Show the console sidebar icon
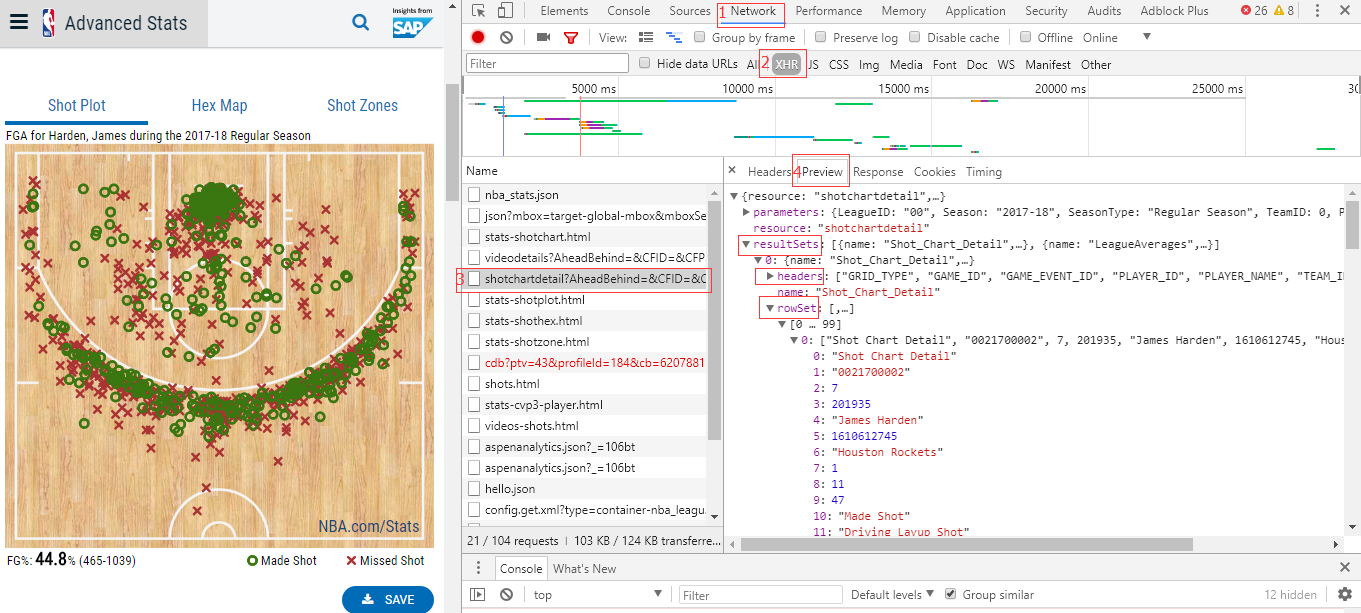The width and height of the screenshot is (1361, 613). 478,594
